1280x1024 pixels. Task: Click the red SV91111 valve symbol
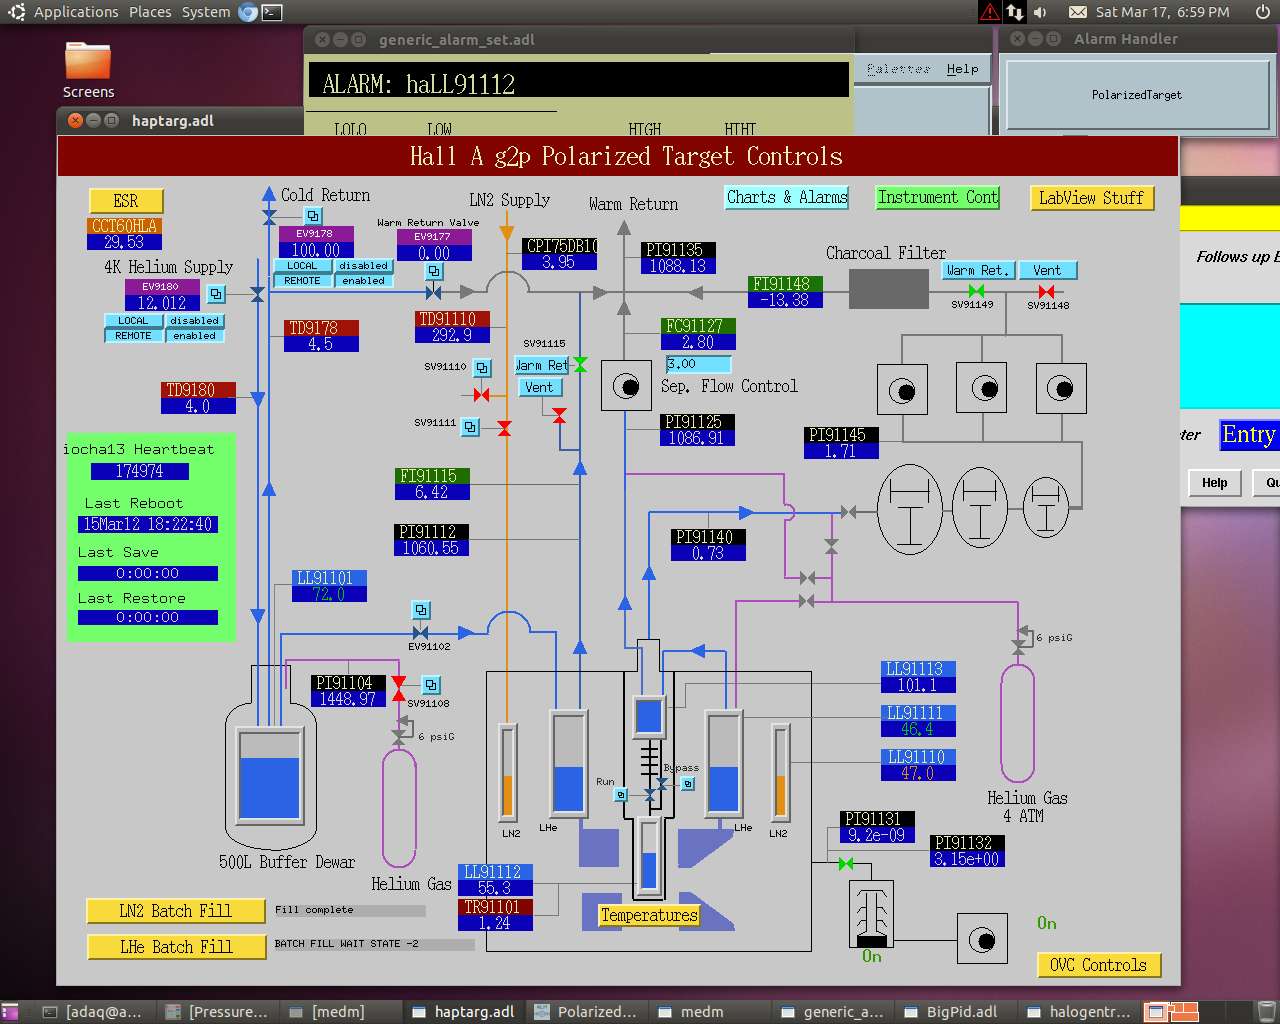504,428
